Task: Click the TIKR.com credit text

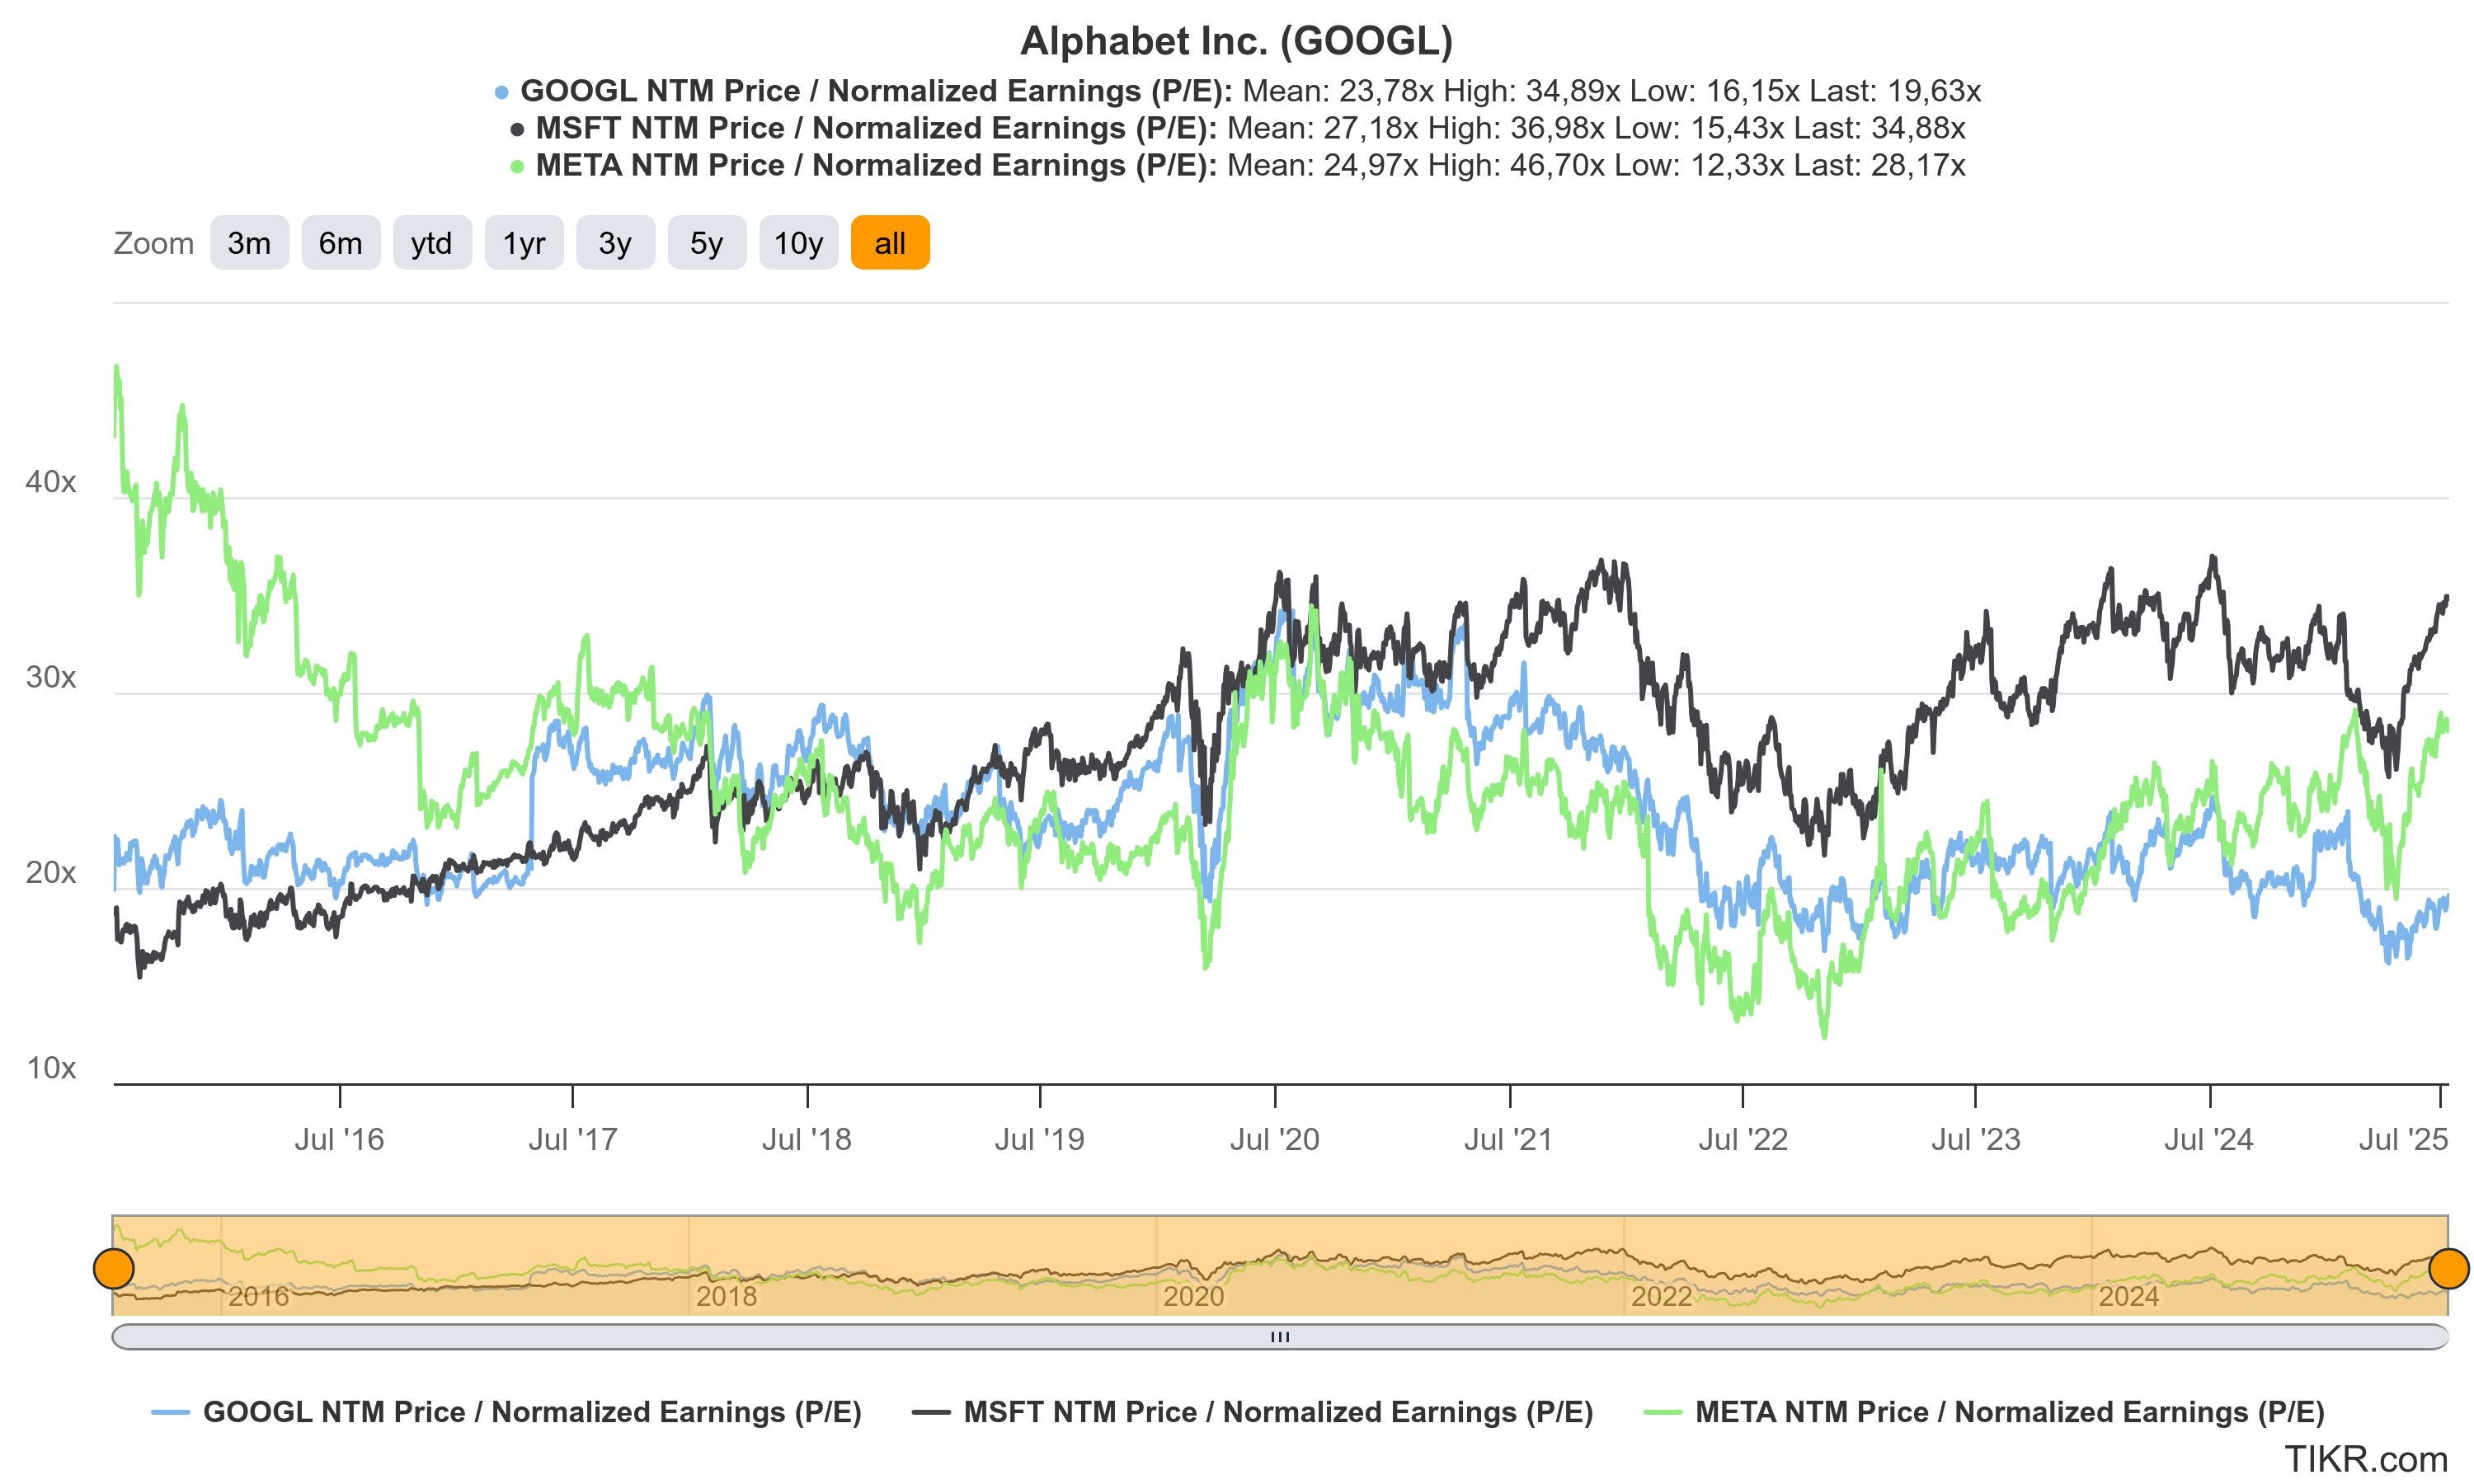Action: click(x=2366, y=1459)
